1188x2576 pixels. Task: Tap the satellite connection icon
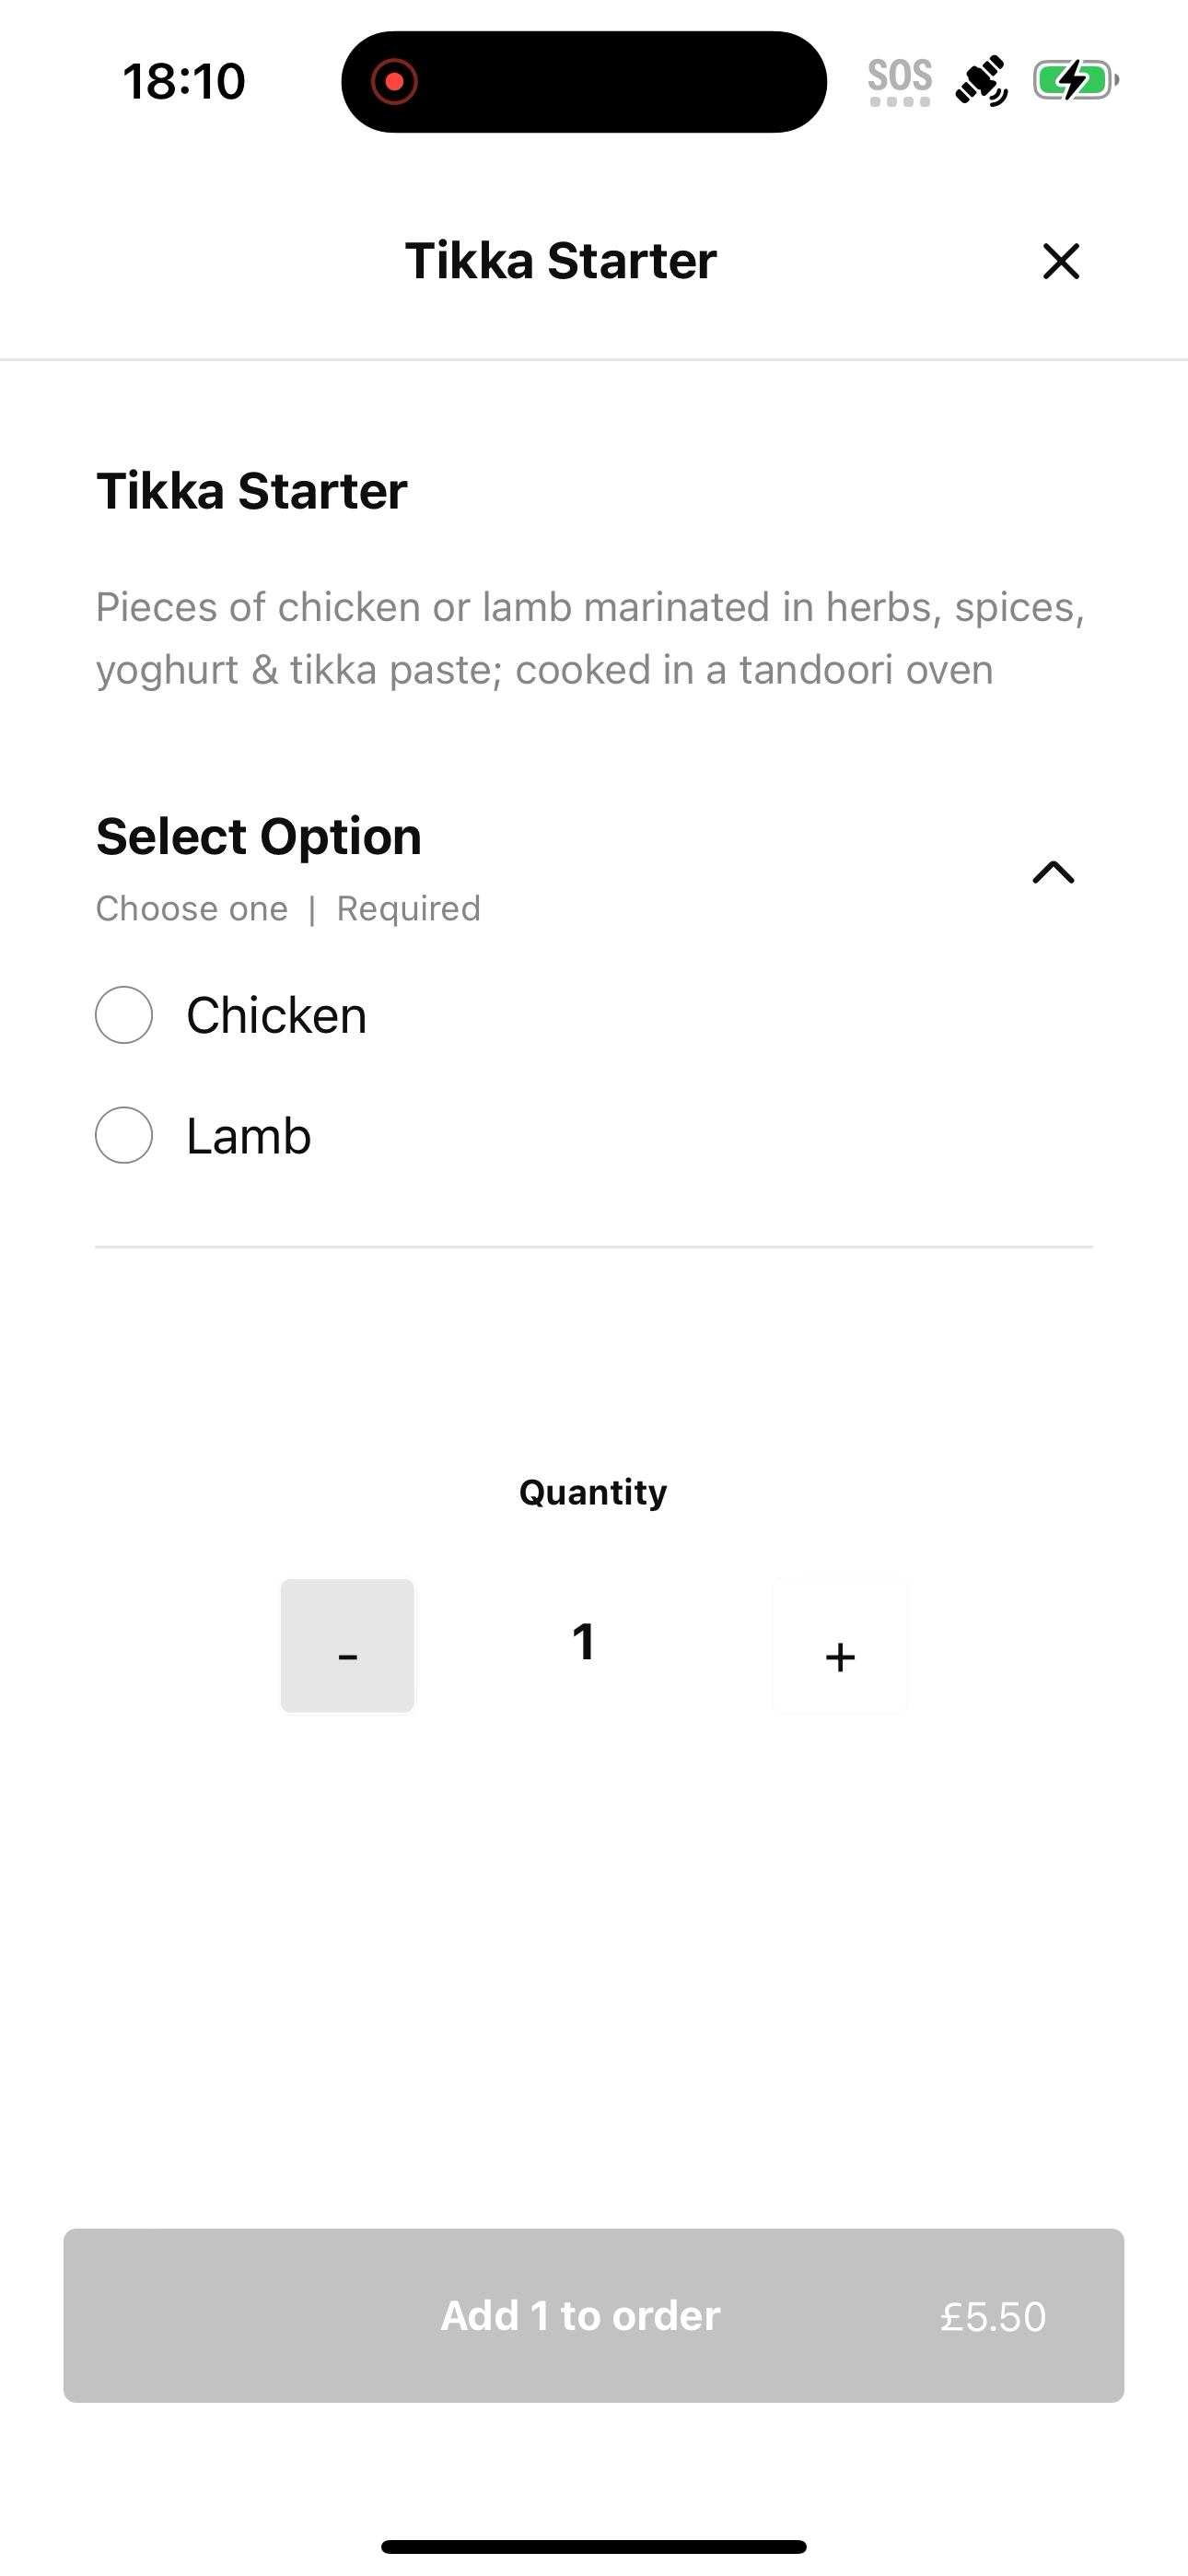(981, 81)
